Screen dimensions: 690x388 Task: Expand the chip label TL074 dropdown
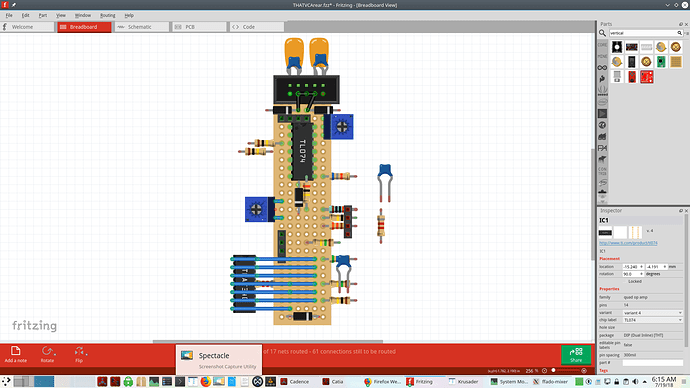[x=653, y=320]
